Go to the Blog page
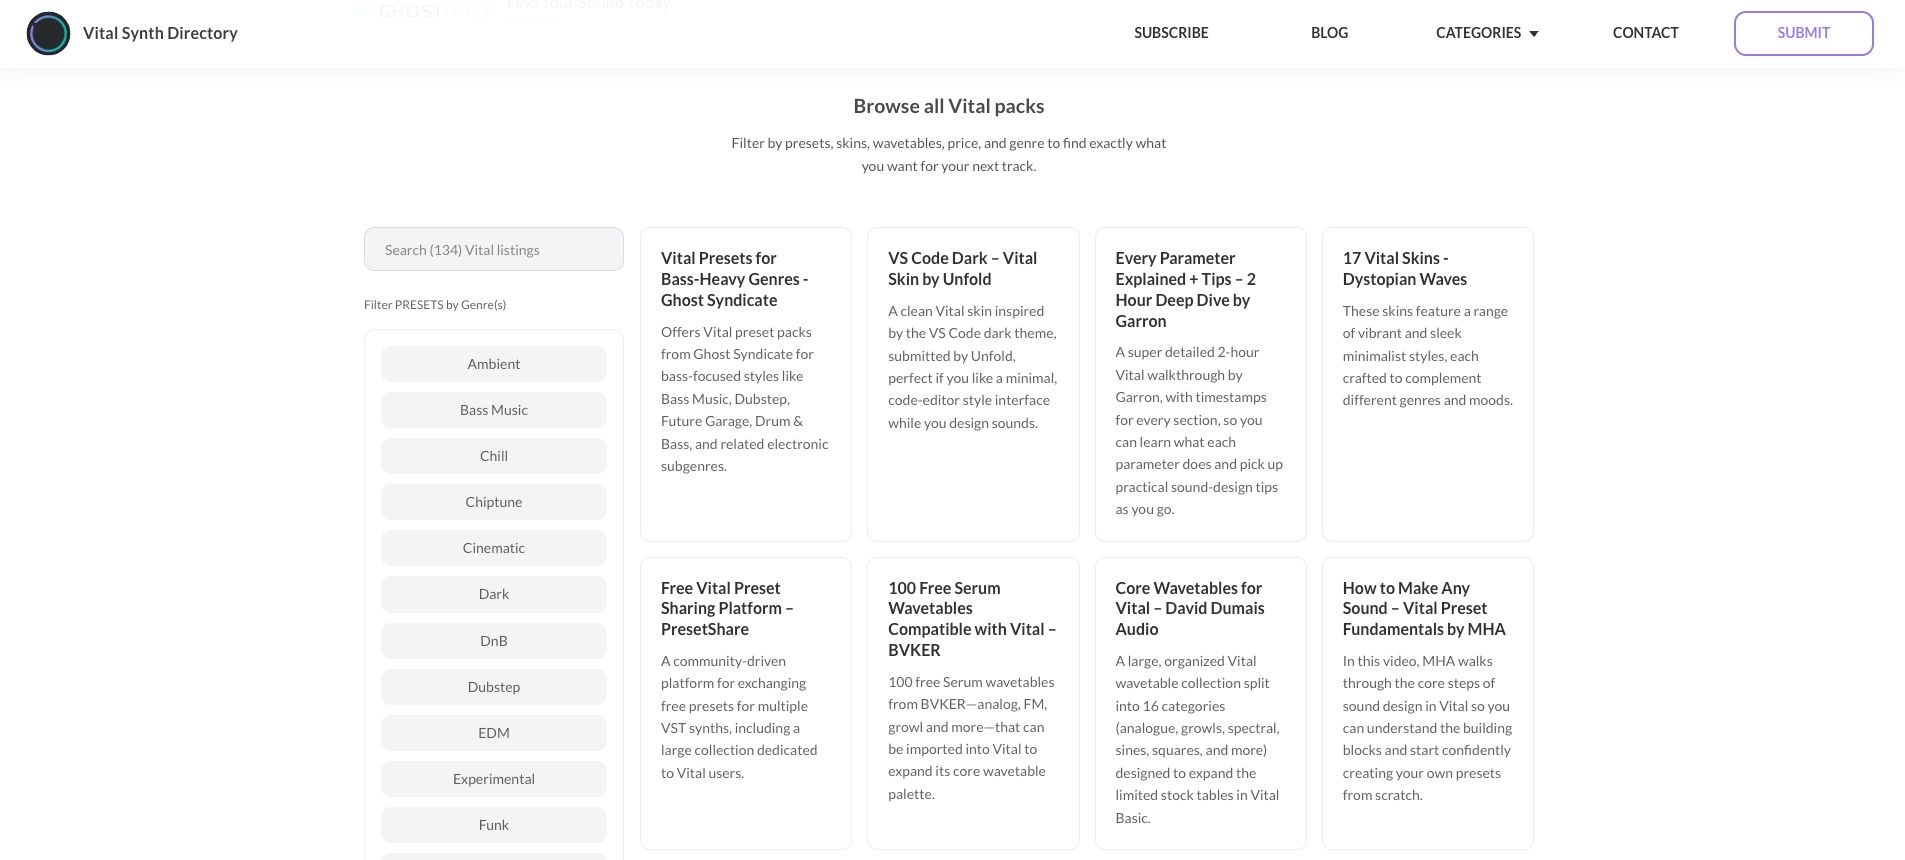 pos(1329,33)
